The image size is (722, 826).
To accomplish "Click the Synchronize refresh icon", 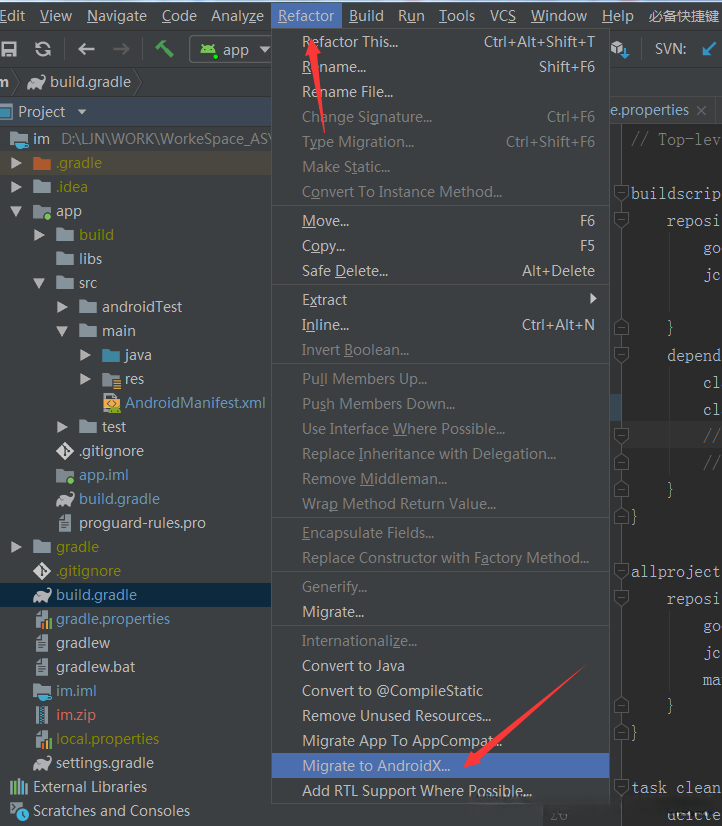I will pyautogui.click(x=43, y=50).
